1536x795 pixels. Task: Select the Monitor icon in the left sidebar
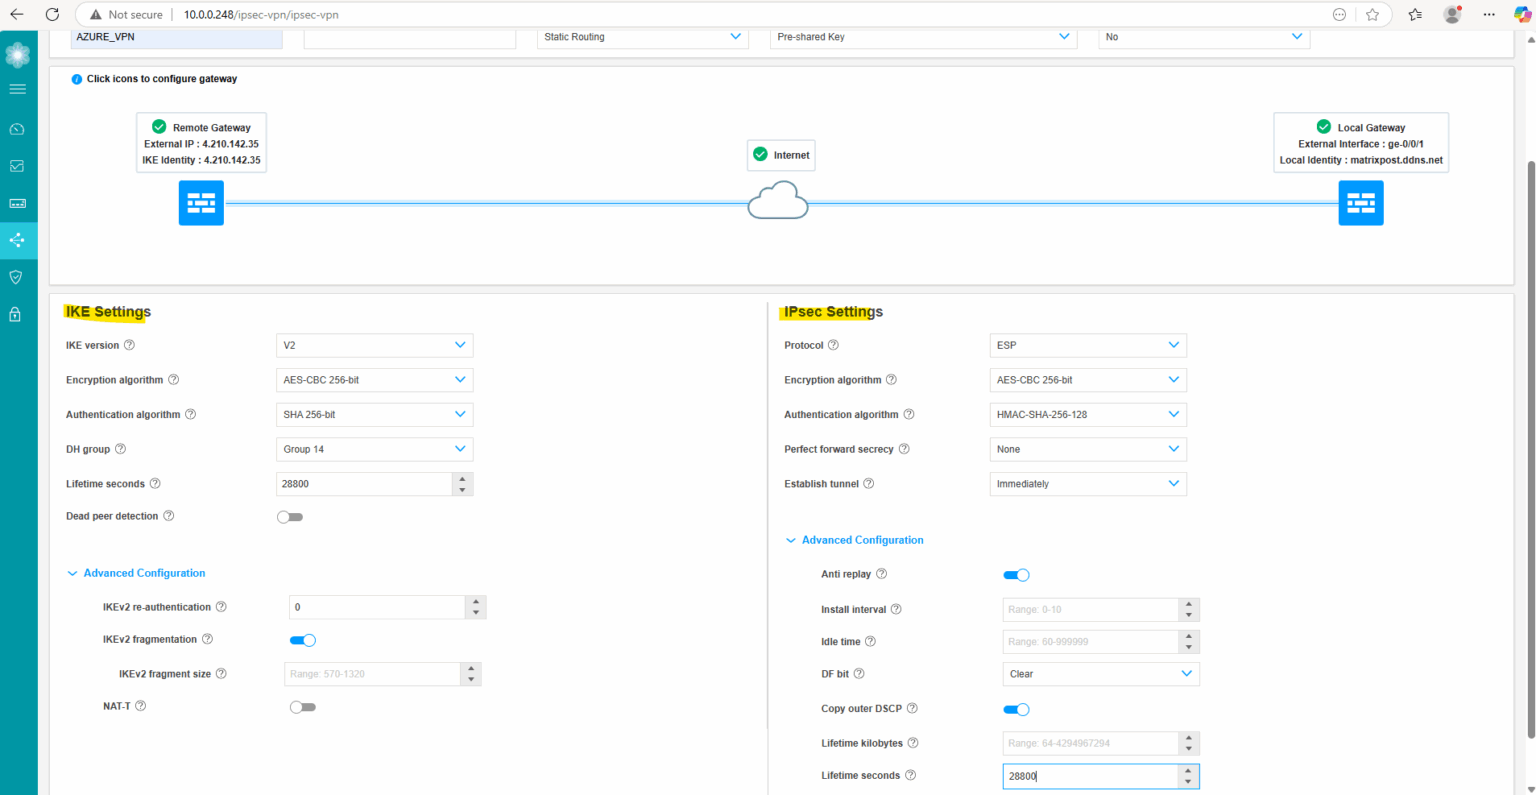coord(18,165)
